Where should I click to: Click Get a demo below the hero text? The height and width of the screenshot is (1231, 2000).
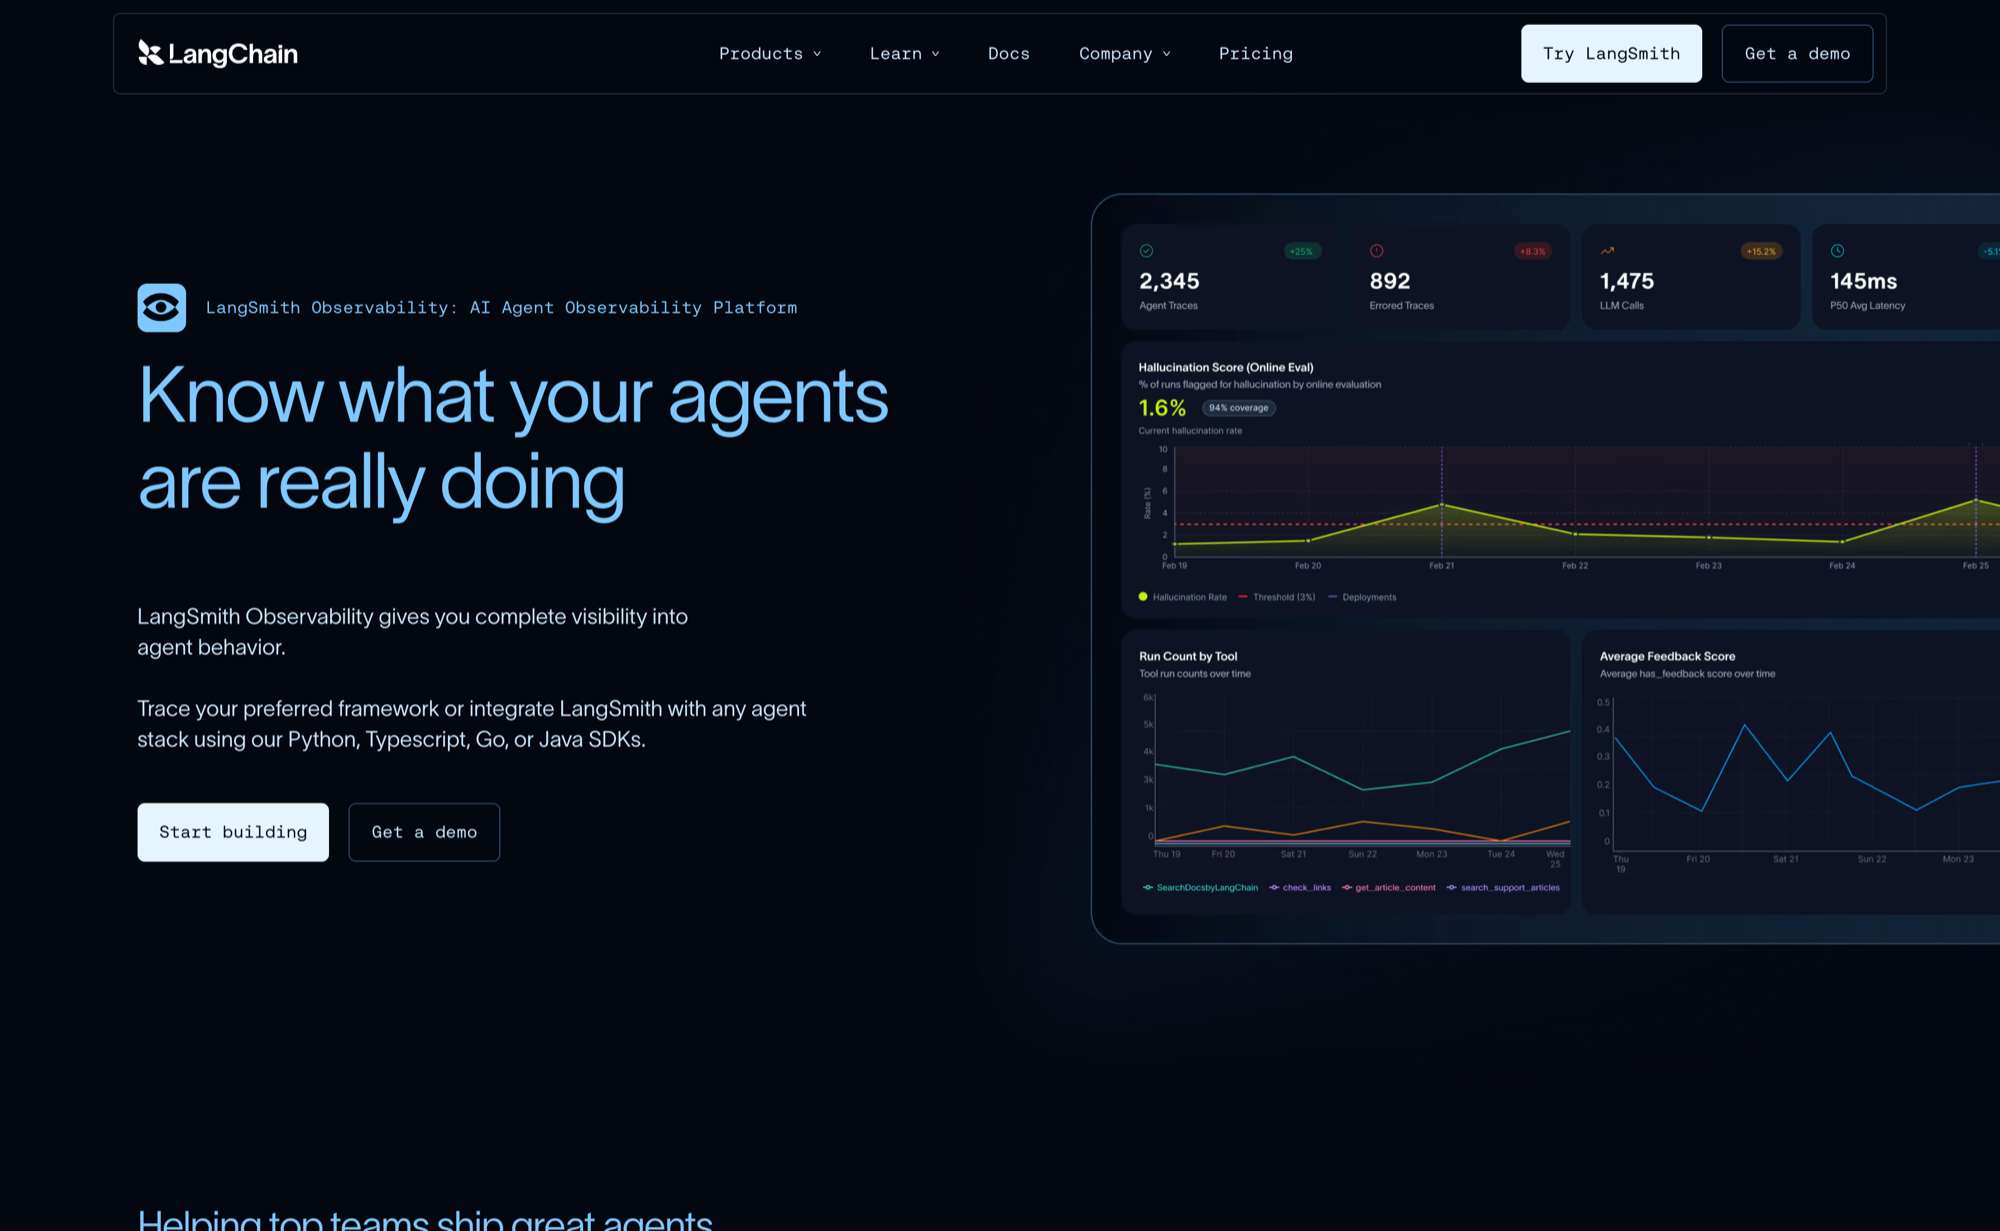[x=424, y=832]
